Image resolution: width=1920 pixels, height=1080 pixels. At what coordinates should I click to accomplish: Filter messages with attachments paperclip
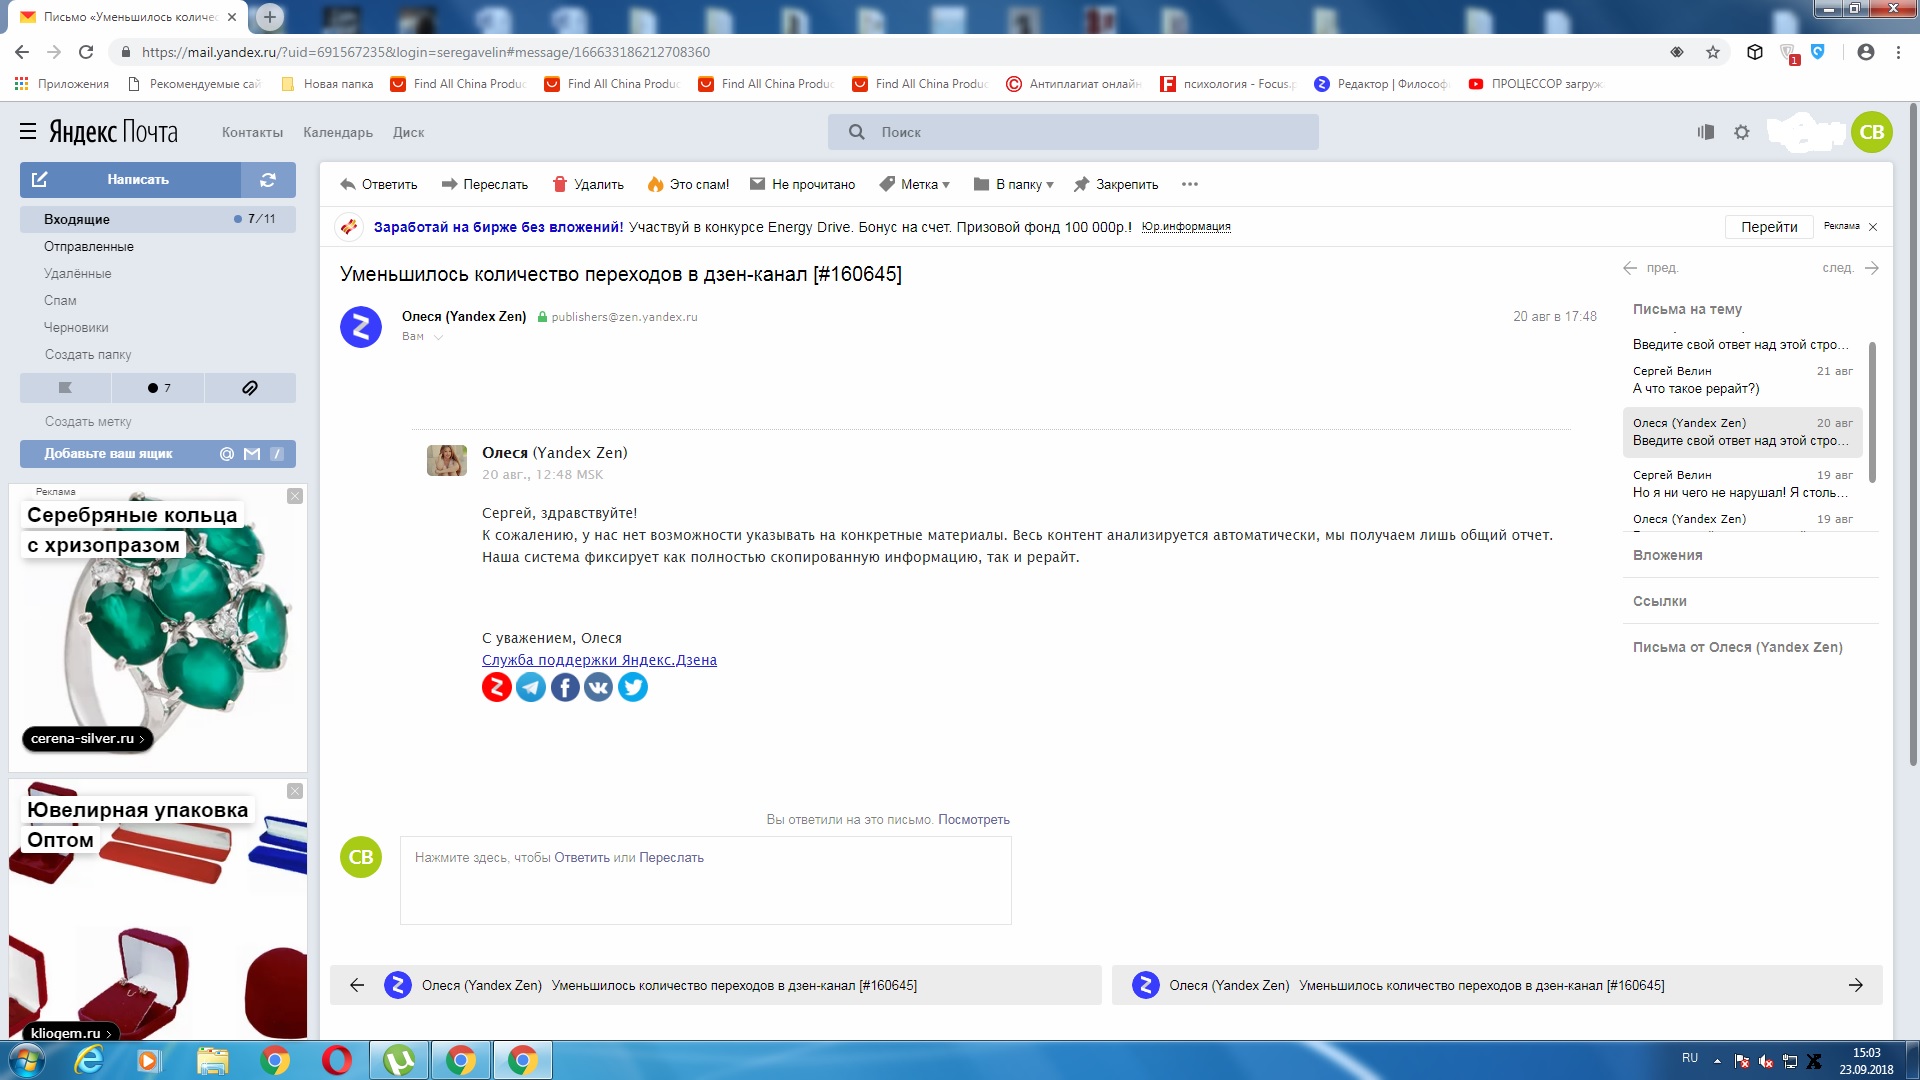tap(250, 388)
